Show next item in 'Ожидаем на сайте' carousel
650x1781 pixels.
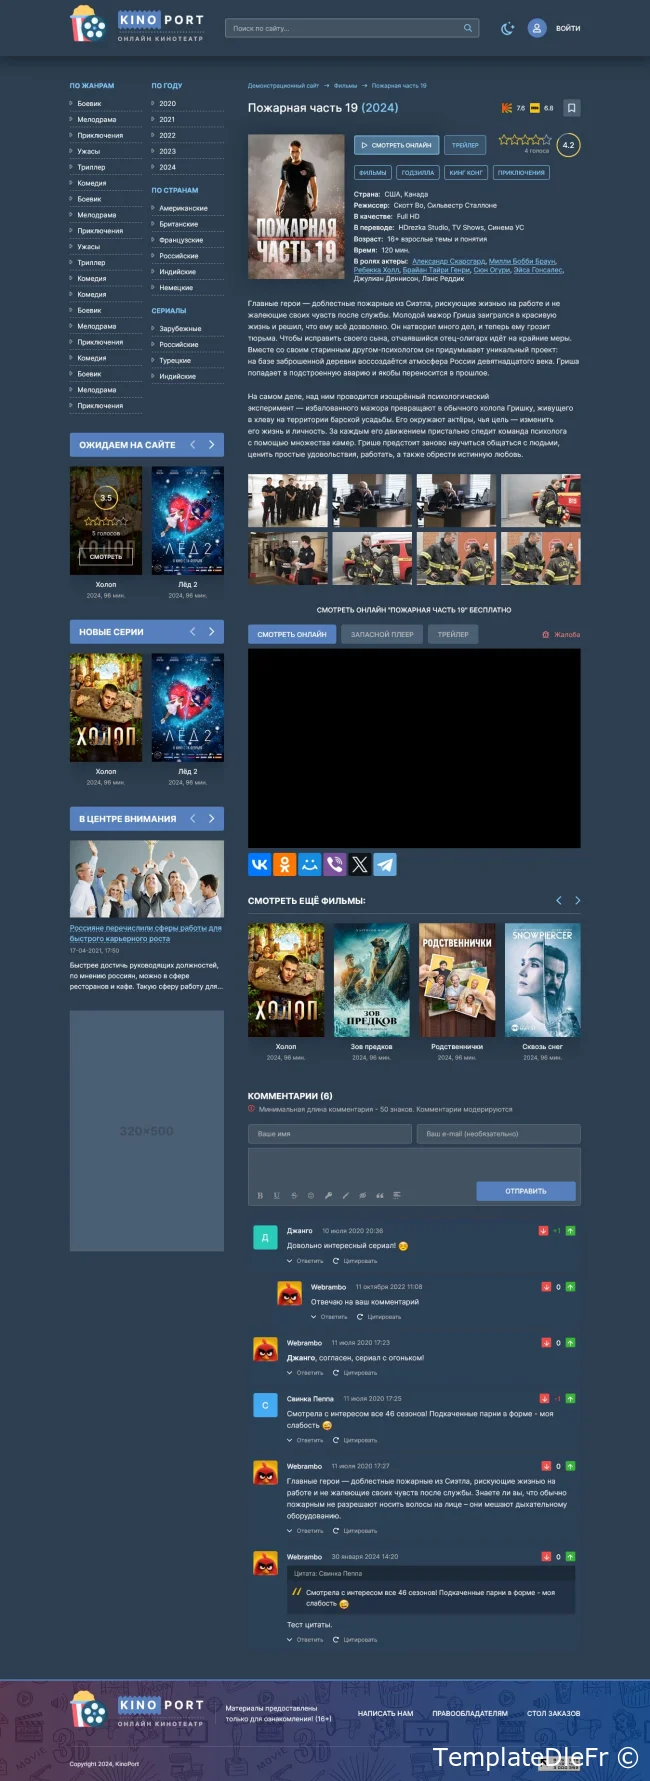tap(211, 445)
